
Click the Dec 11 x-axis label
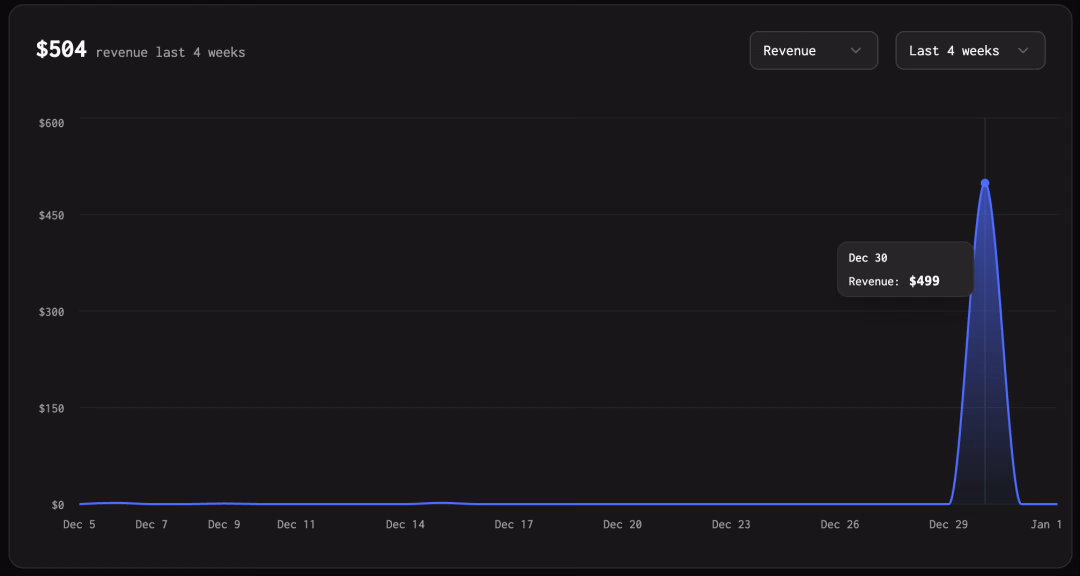[x=296, y=524]
